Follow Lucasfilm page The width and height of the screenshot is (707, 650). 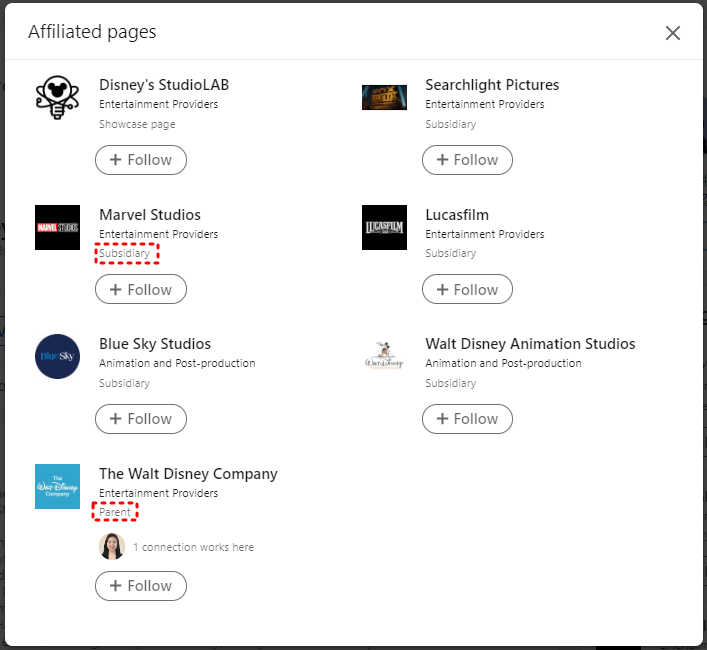pos(467,289)
